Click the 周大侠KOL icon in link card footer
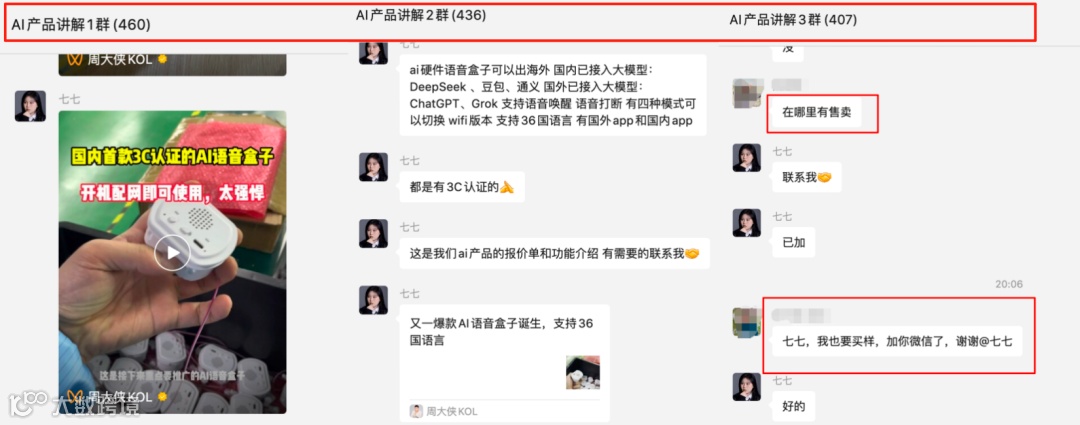Viewport: 1080px width, 425px height. (416, 411)
